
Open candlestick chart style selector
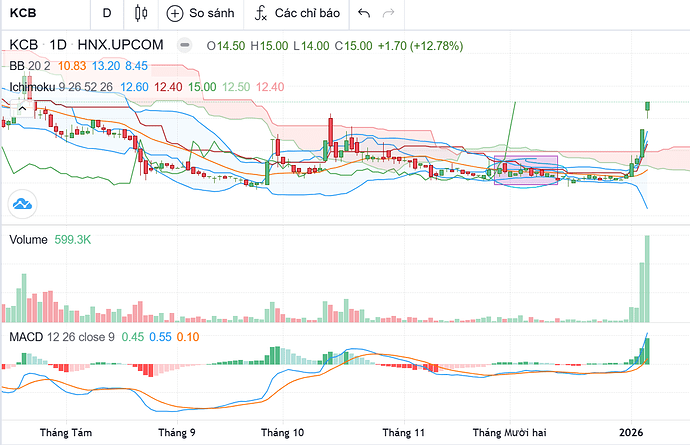tap(141, 13)
